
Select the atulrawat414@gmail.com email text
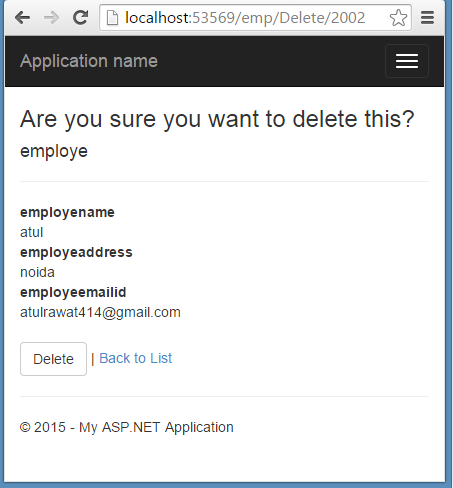(x=100, y=312)
